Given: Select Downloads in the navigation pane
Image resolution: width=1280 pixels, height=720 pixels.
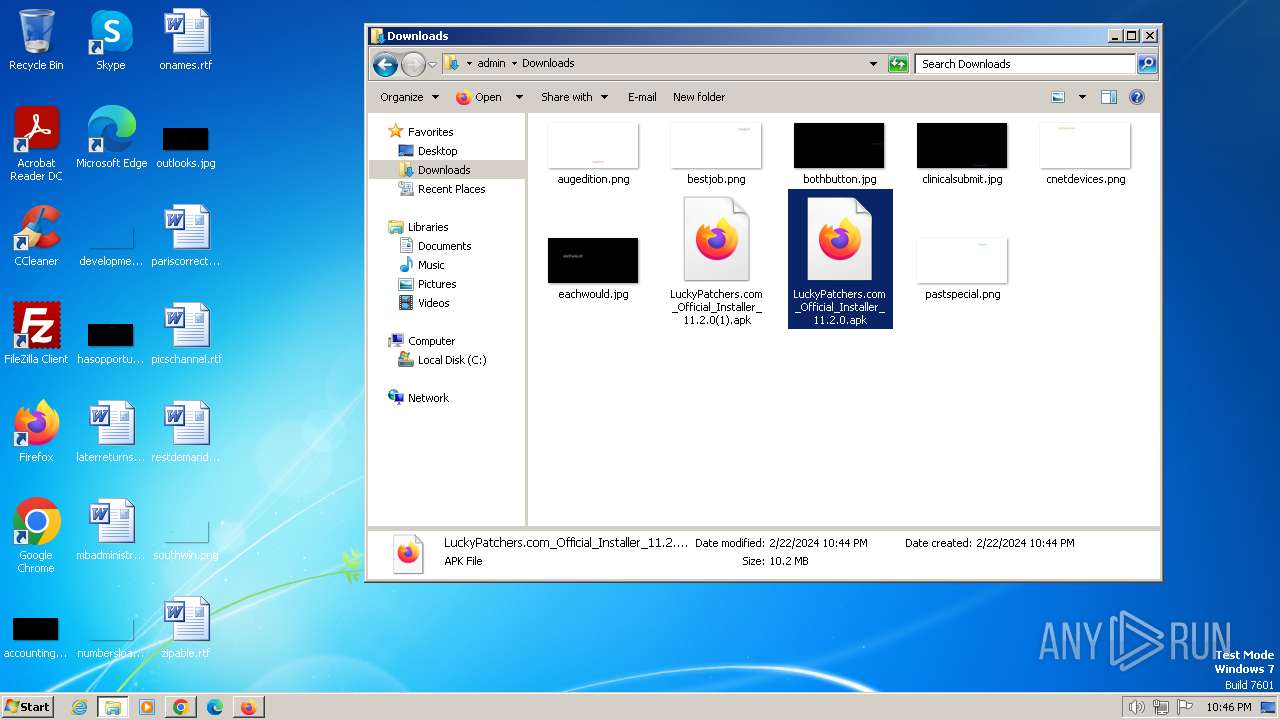Looking at the screenshot, I should [x=444, y=170].
